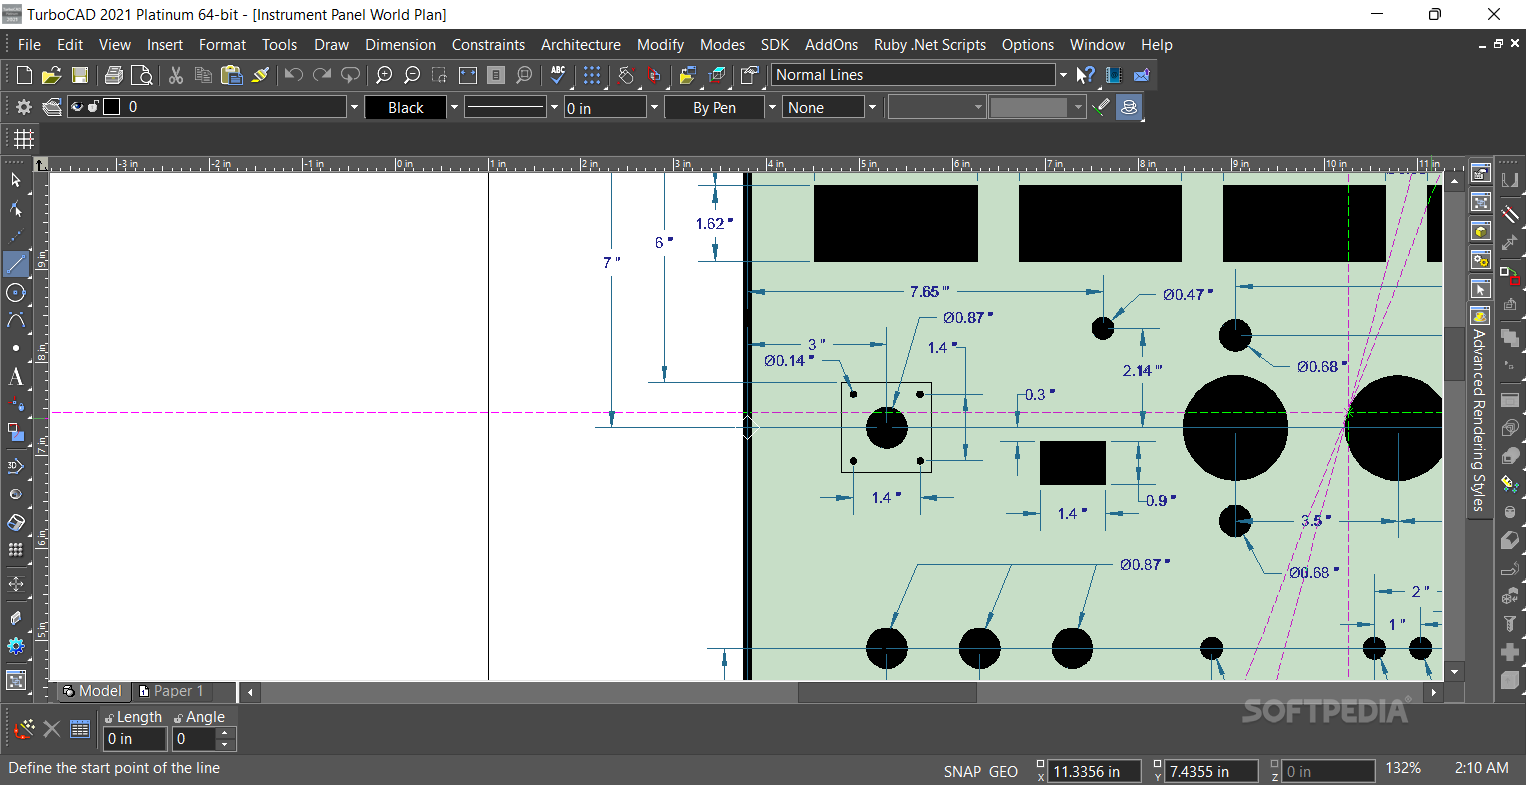Viewport: 1526px width, 785px height.
Task: Click the Undo arrow icon
Action: coord(294,75)
